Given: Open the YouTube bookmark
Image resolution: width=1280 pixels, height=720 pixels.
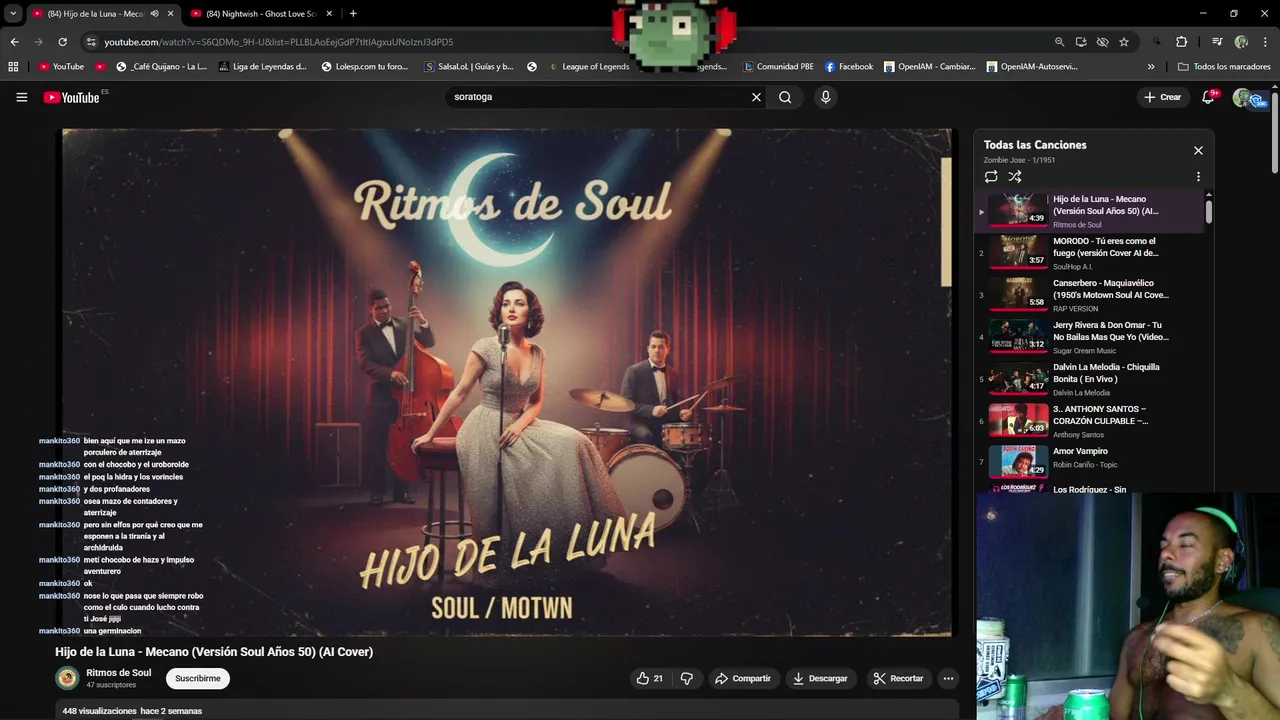Looking at the screenshot, I should [61, 67].
